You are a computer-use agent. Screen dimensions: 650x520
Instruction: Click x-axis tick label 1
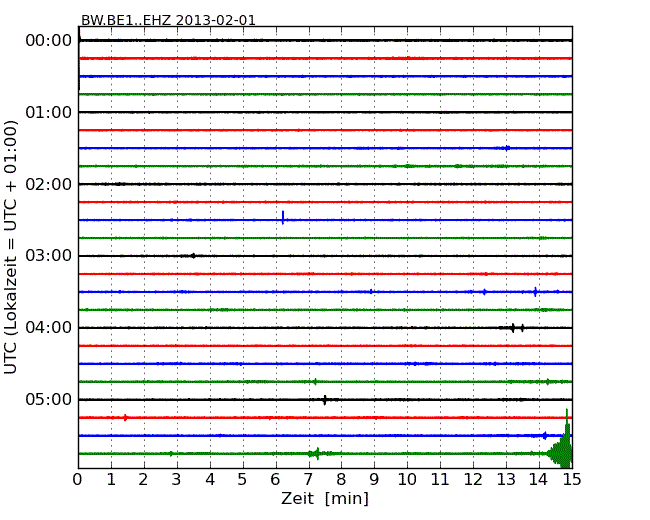coord(111,480)
